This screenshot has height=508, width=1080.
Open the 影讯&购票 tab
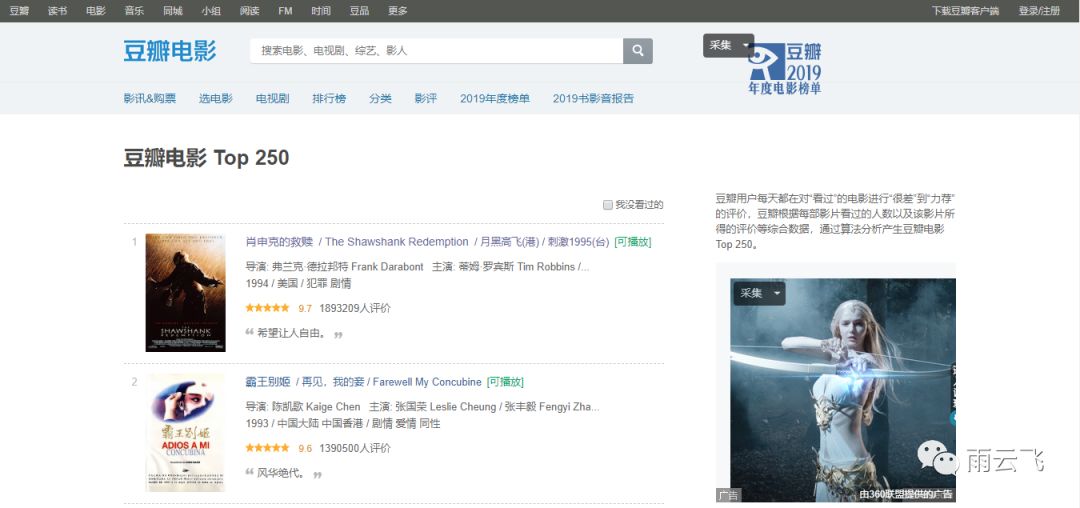149,98
